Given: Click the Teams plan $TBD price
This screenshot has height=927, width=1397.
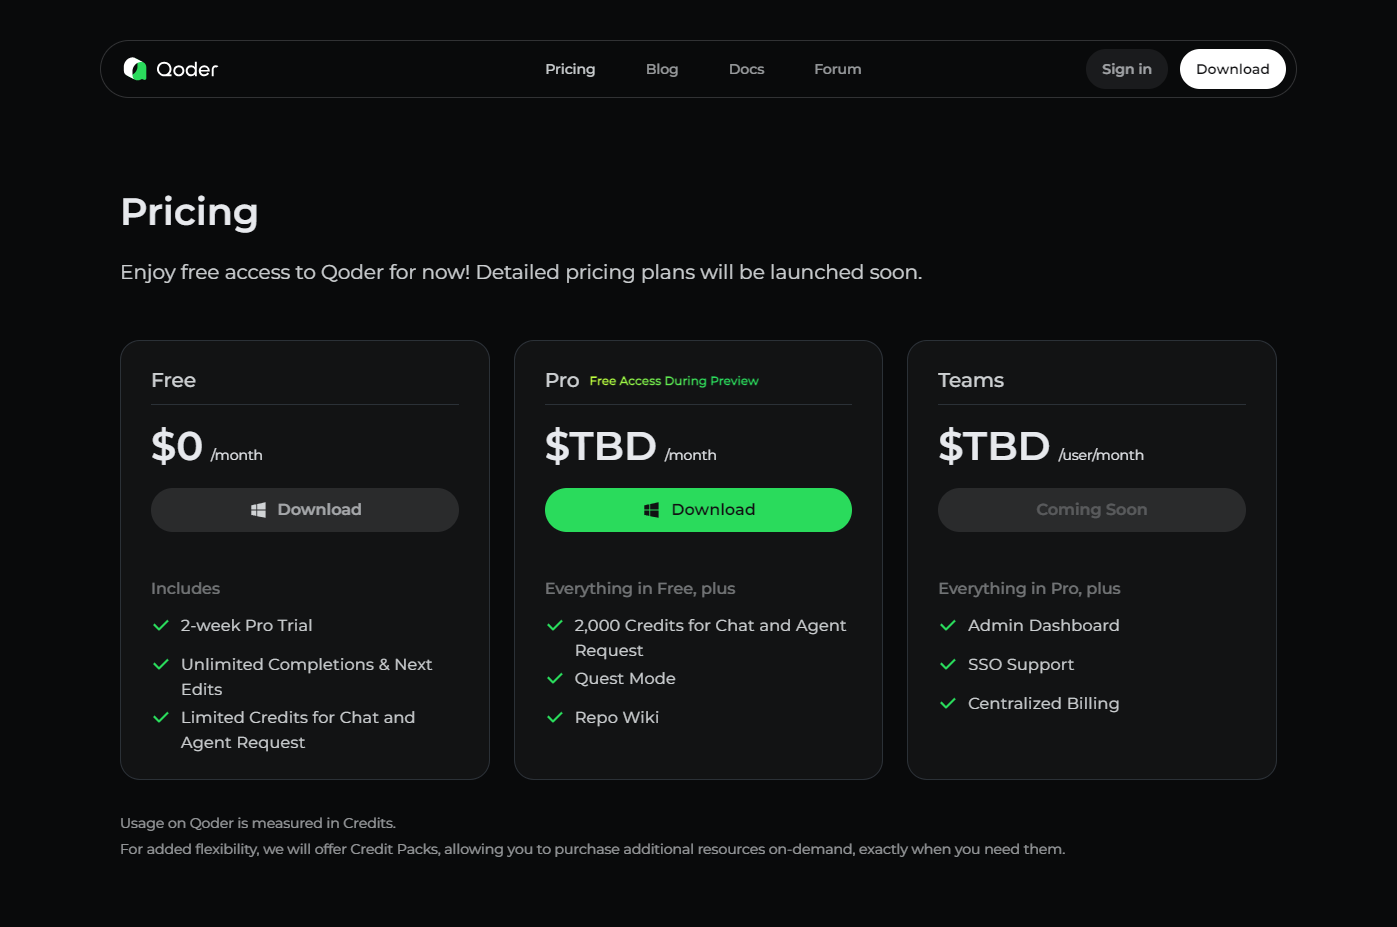Looking at the screenshot, I should coord(994,446).
